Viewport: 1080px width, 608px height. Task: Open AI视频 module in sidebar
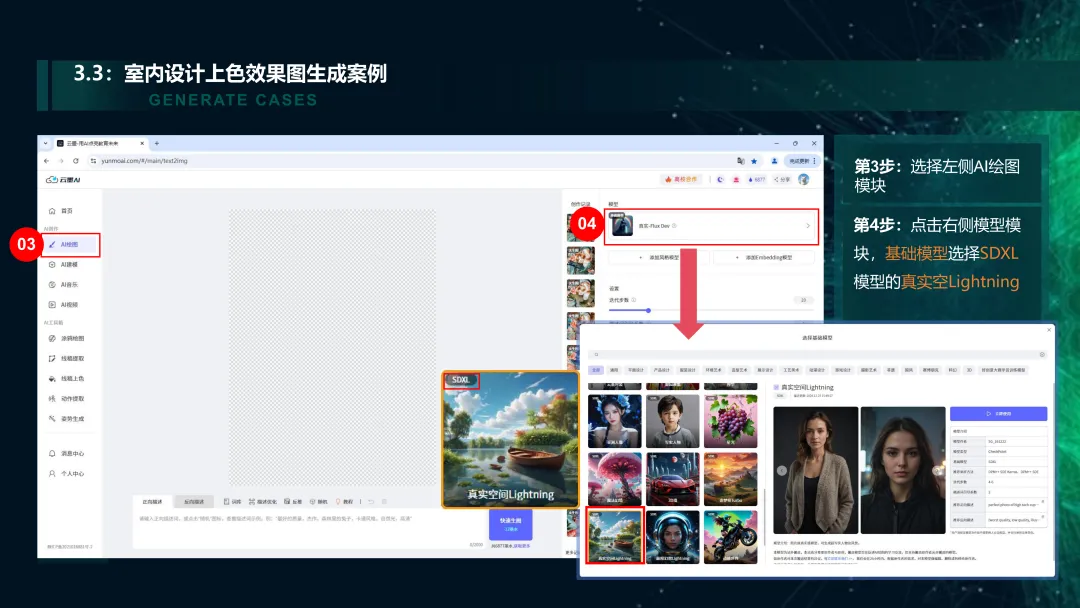pyautogui.click(x=63, y=304)
